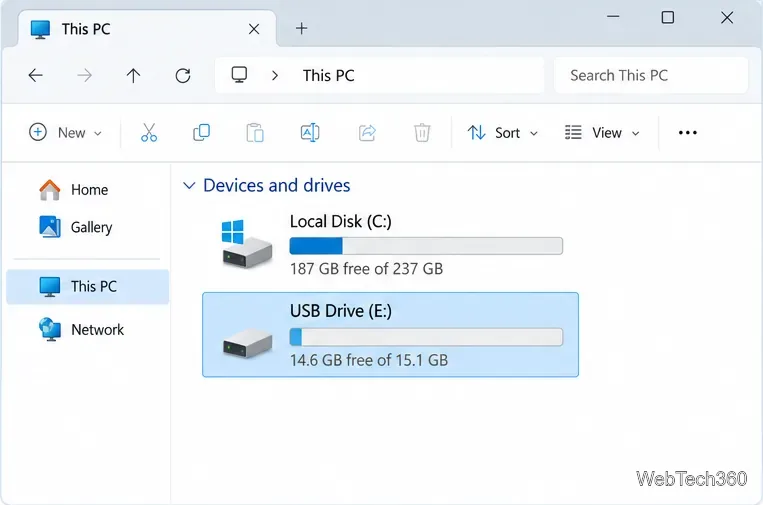The image size is (763, 505).
Task: Click the Share icon in toolbar
Action: [367, 132]
